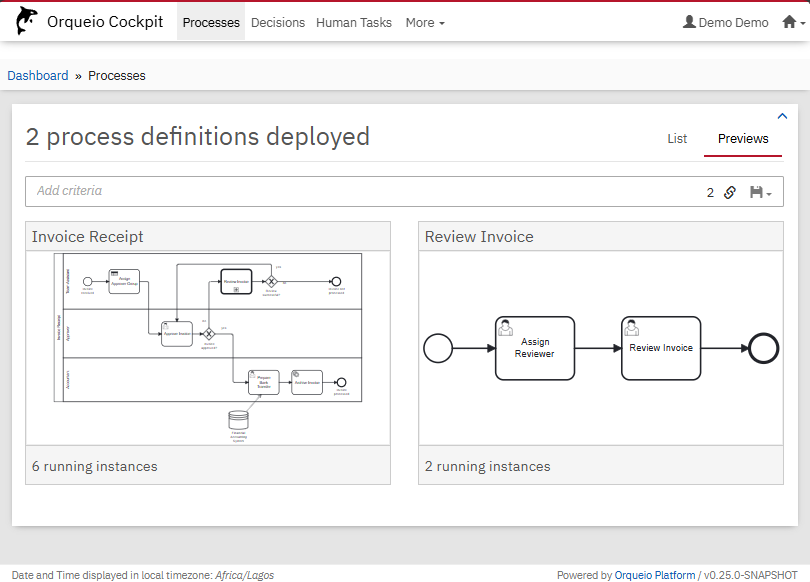Switch to the List tab
Screen dimensions: 810x582
[677, 139]
